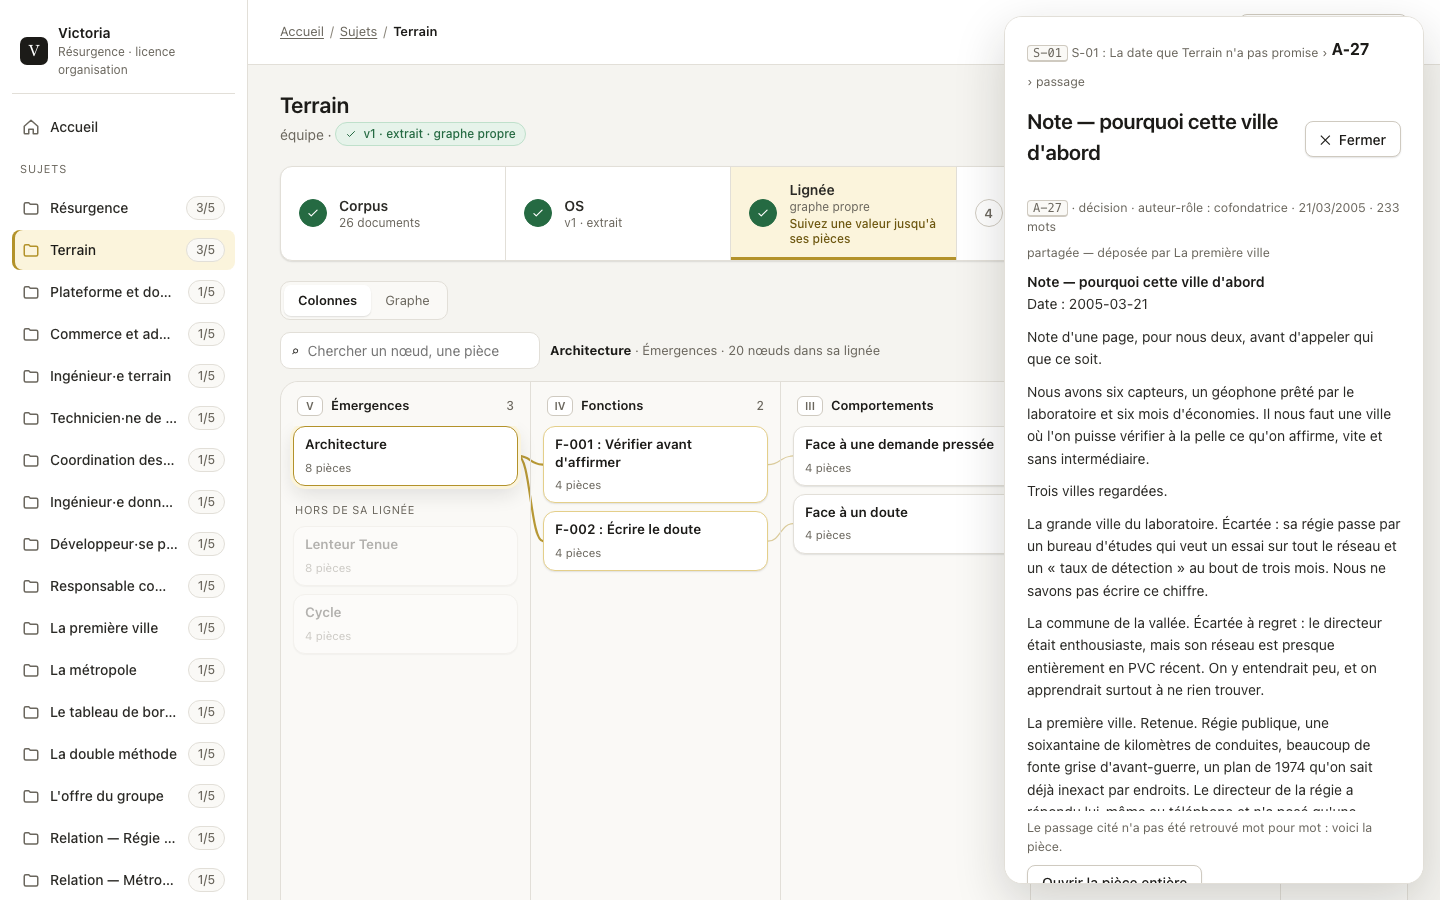Click the green check icon on OS step
Screen dimensions: 1440x900
(x=538, y=213)
